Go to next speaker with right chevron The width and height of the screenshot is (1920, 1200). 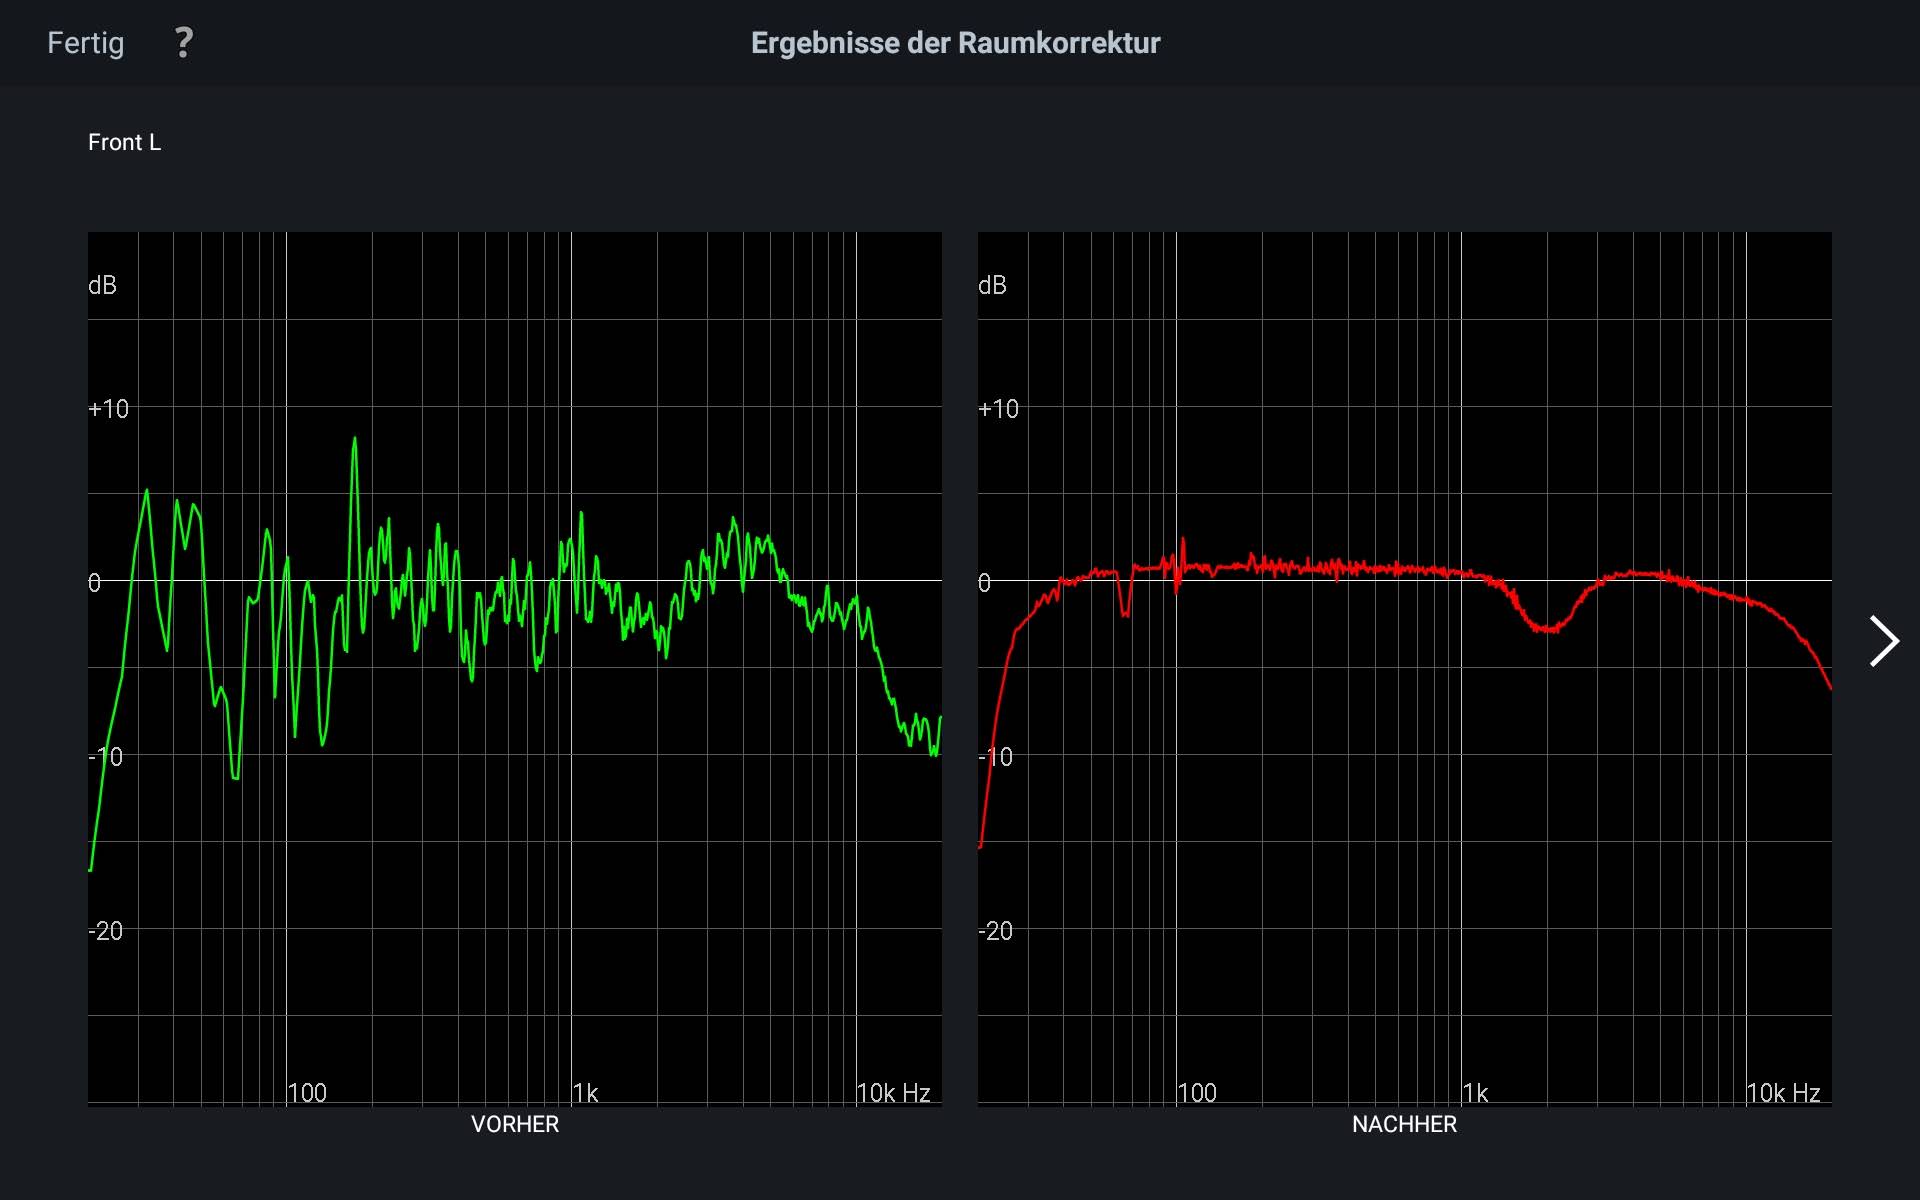coord(1884,641)
